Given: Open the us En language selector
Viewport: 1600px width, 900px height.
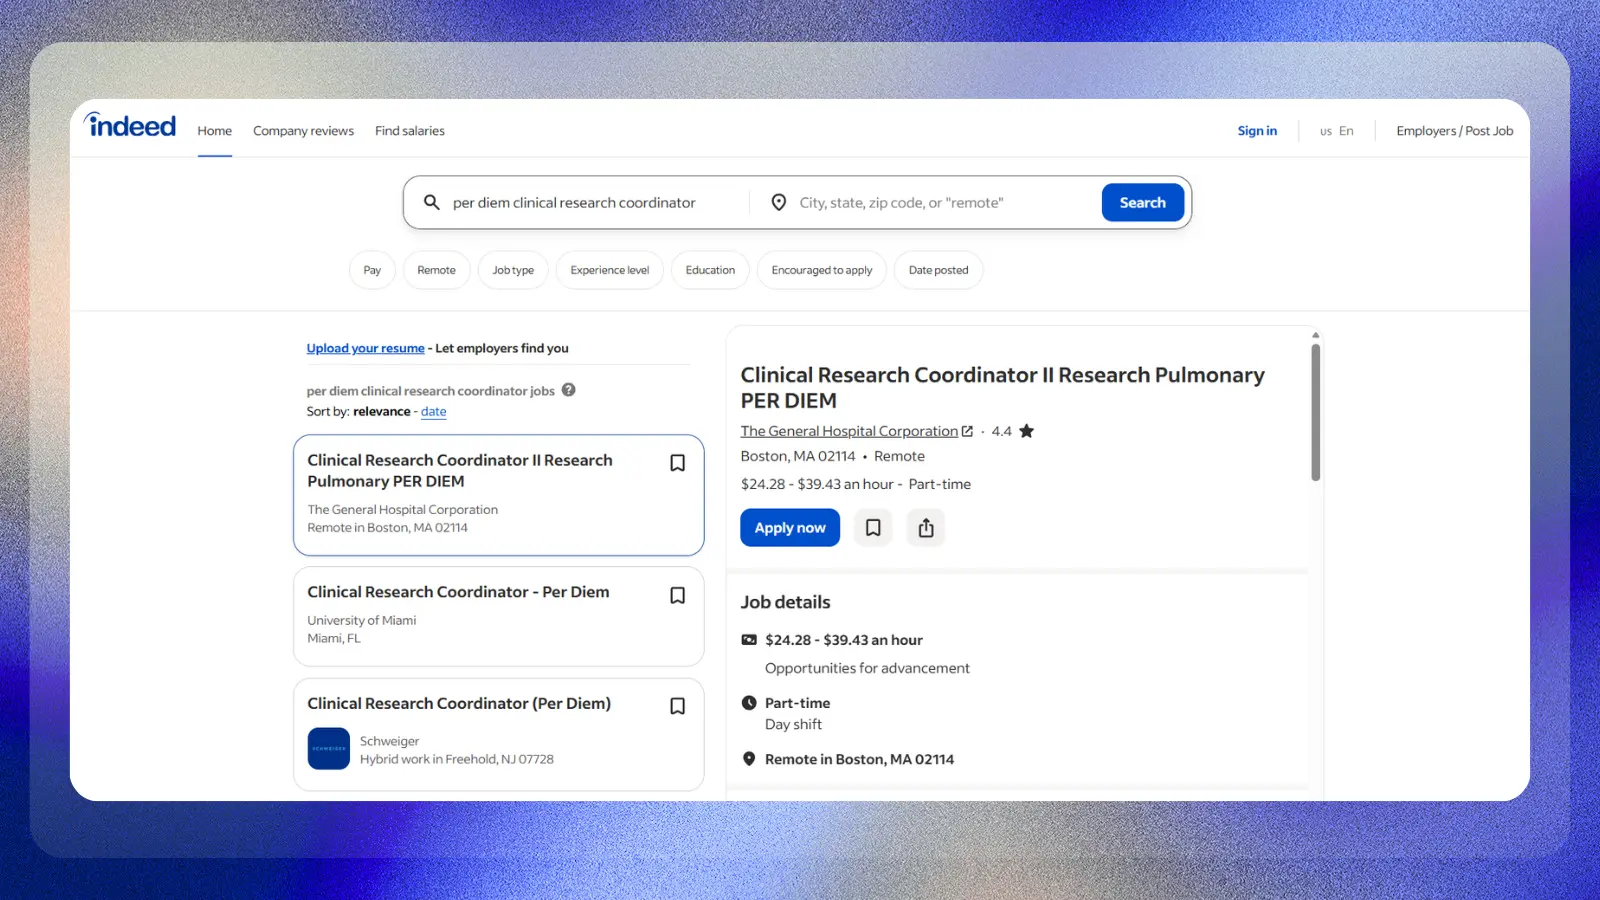Looking at the screenshot, I should point(1336,131).
